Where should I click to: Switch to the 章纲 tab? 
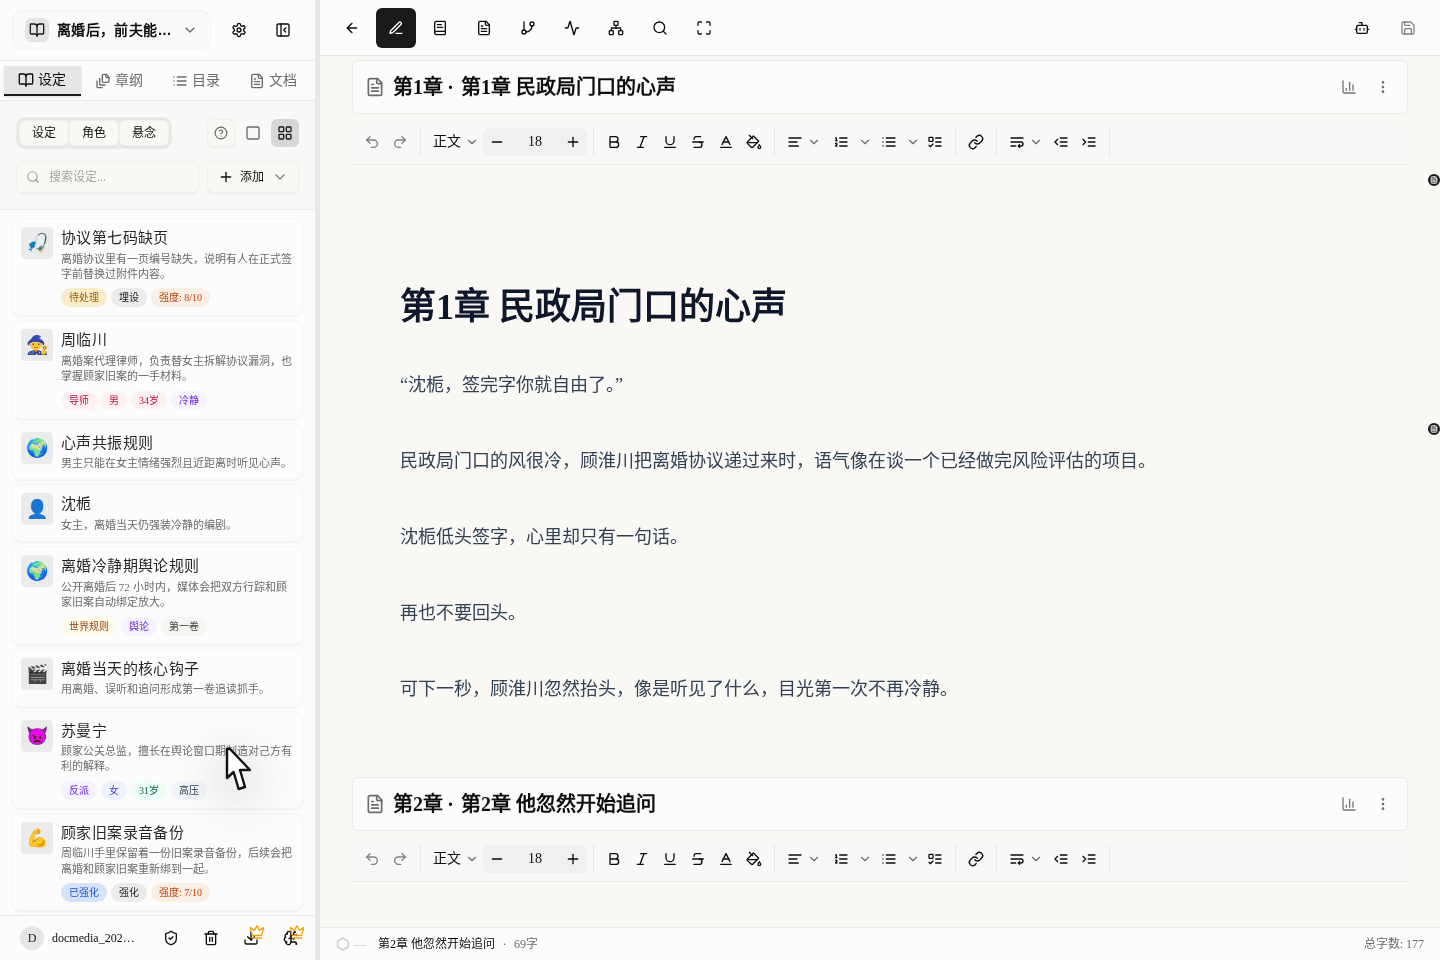click(x=119, y=80)
